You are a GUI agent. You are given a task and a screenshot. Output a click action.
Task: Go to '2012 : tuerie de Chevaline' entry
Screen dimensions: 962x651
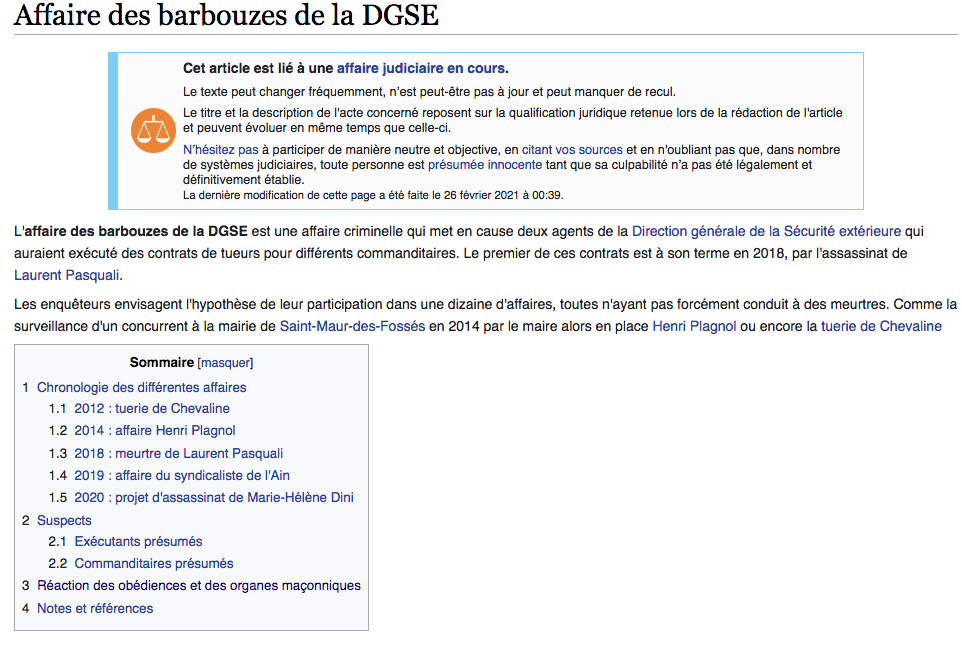pyautogui.click(x=152, y=409)
